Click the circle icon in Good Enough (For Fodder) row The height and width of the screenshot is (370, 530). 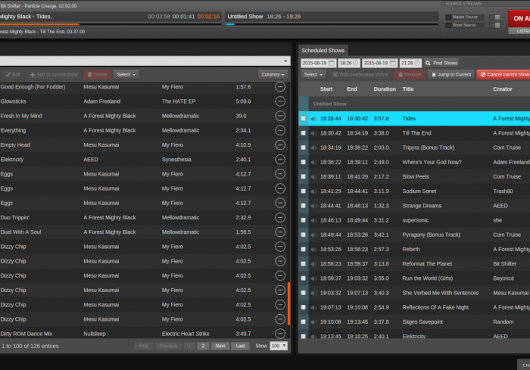tap(280, 87)
